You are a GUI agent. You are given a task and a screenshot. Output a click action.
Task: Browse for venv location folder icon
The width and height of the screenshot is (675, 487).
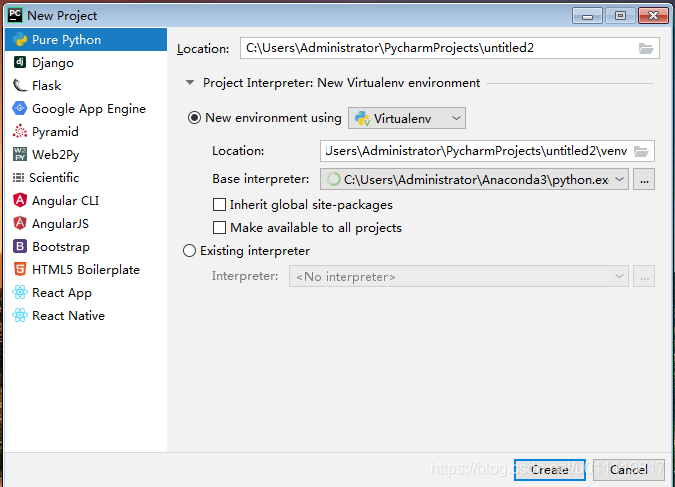coord(641,151)
